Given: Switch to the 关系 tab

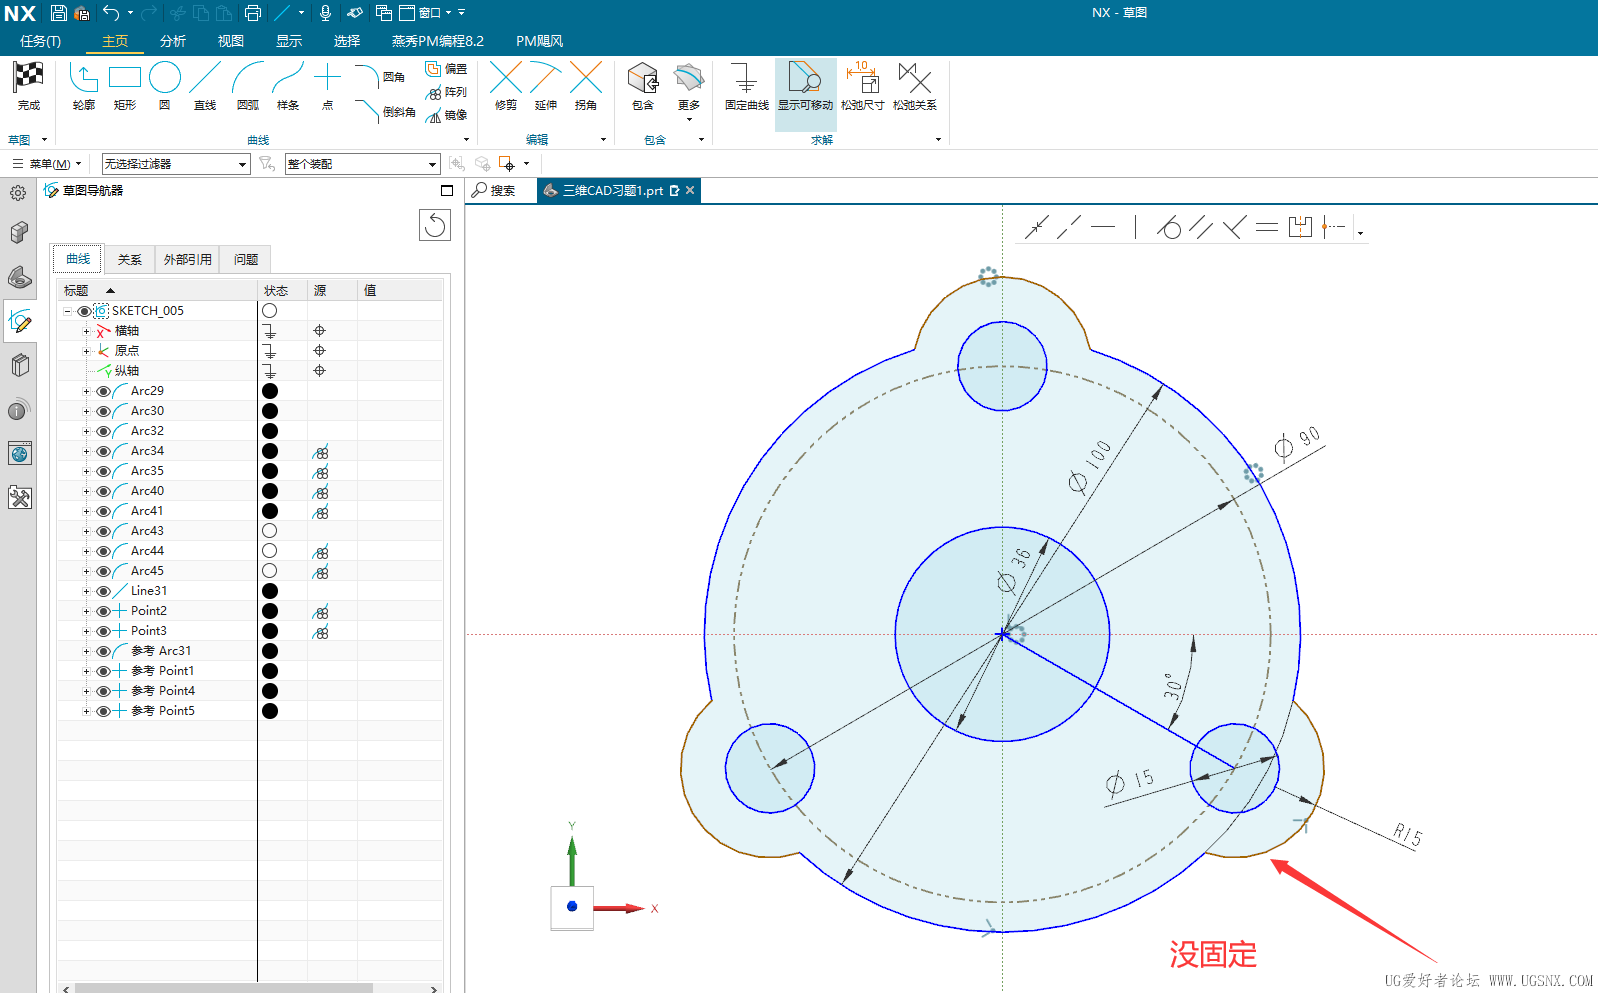Looking at the screenshot, I should pos(130,259).
